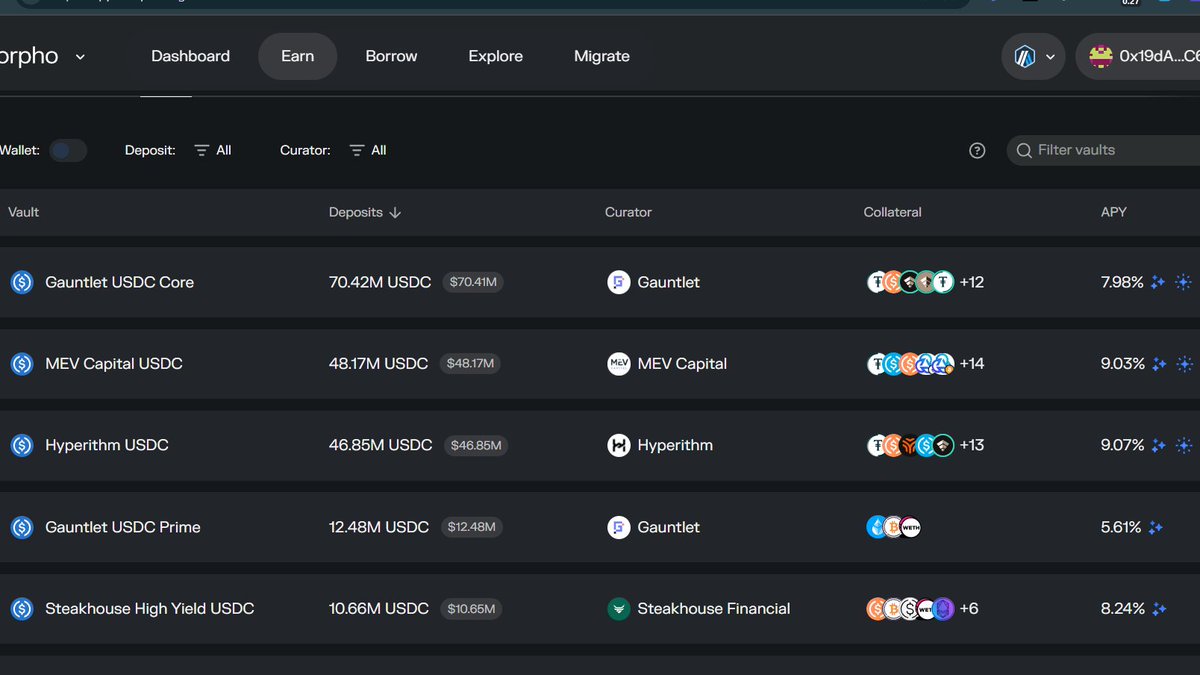The image size is (1200, 675).
Task: Click the rewards sparkle icon beside 9.03% APY
Action: point(1159,364)
